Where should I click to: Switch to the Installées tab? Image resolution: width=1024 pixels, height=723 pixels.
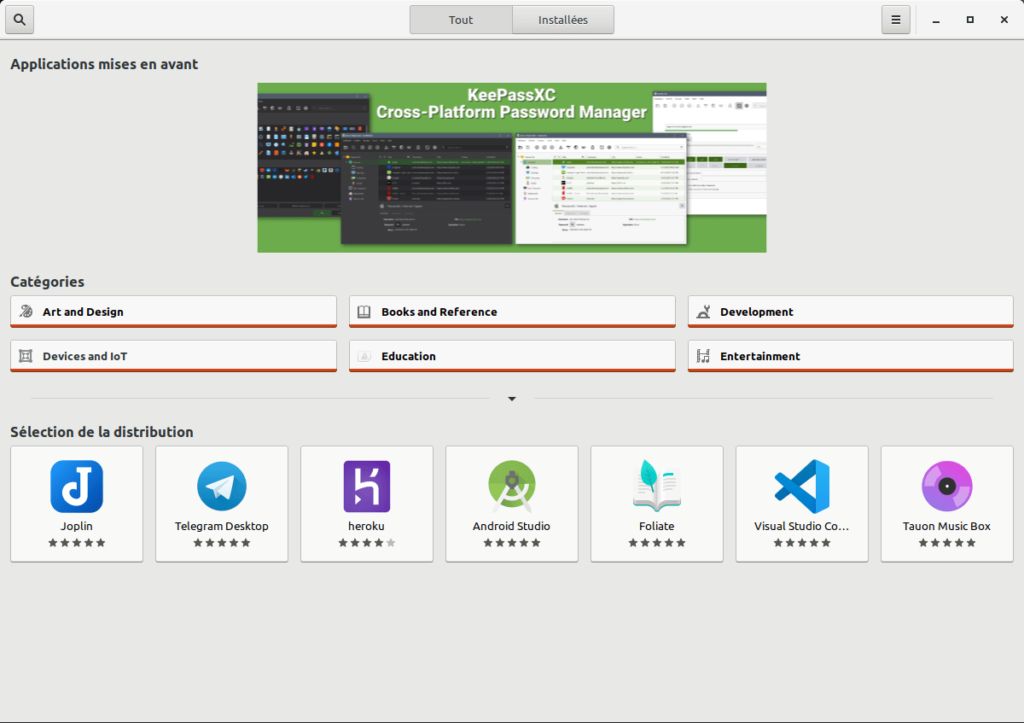tap(563, 19)
